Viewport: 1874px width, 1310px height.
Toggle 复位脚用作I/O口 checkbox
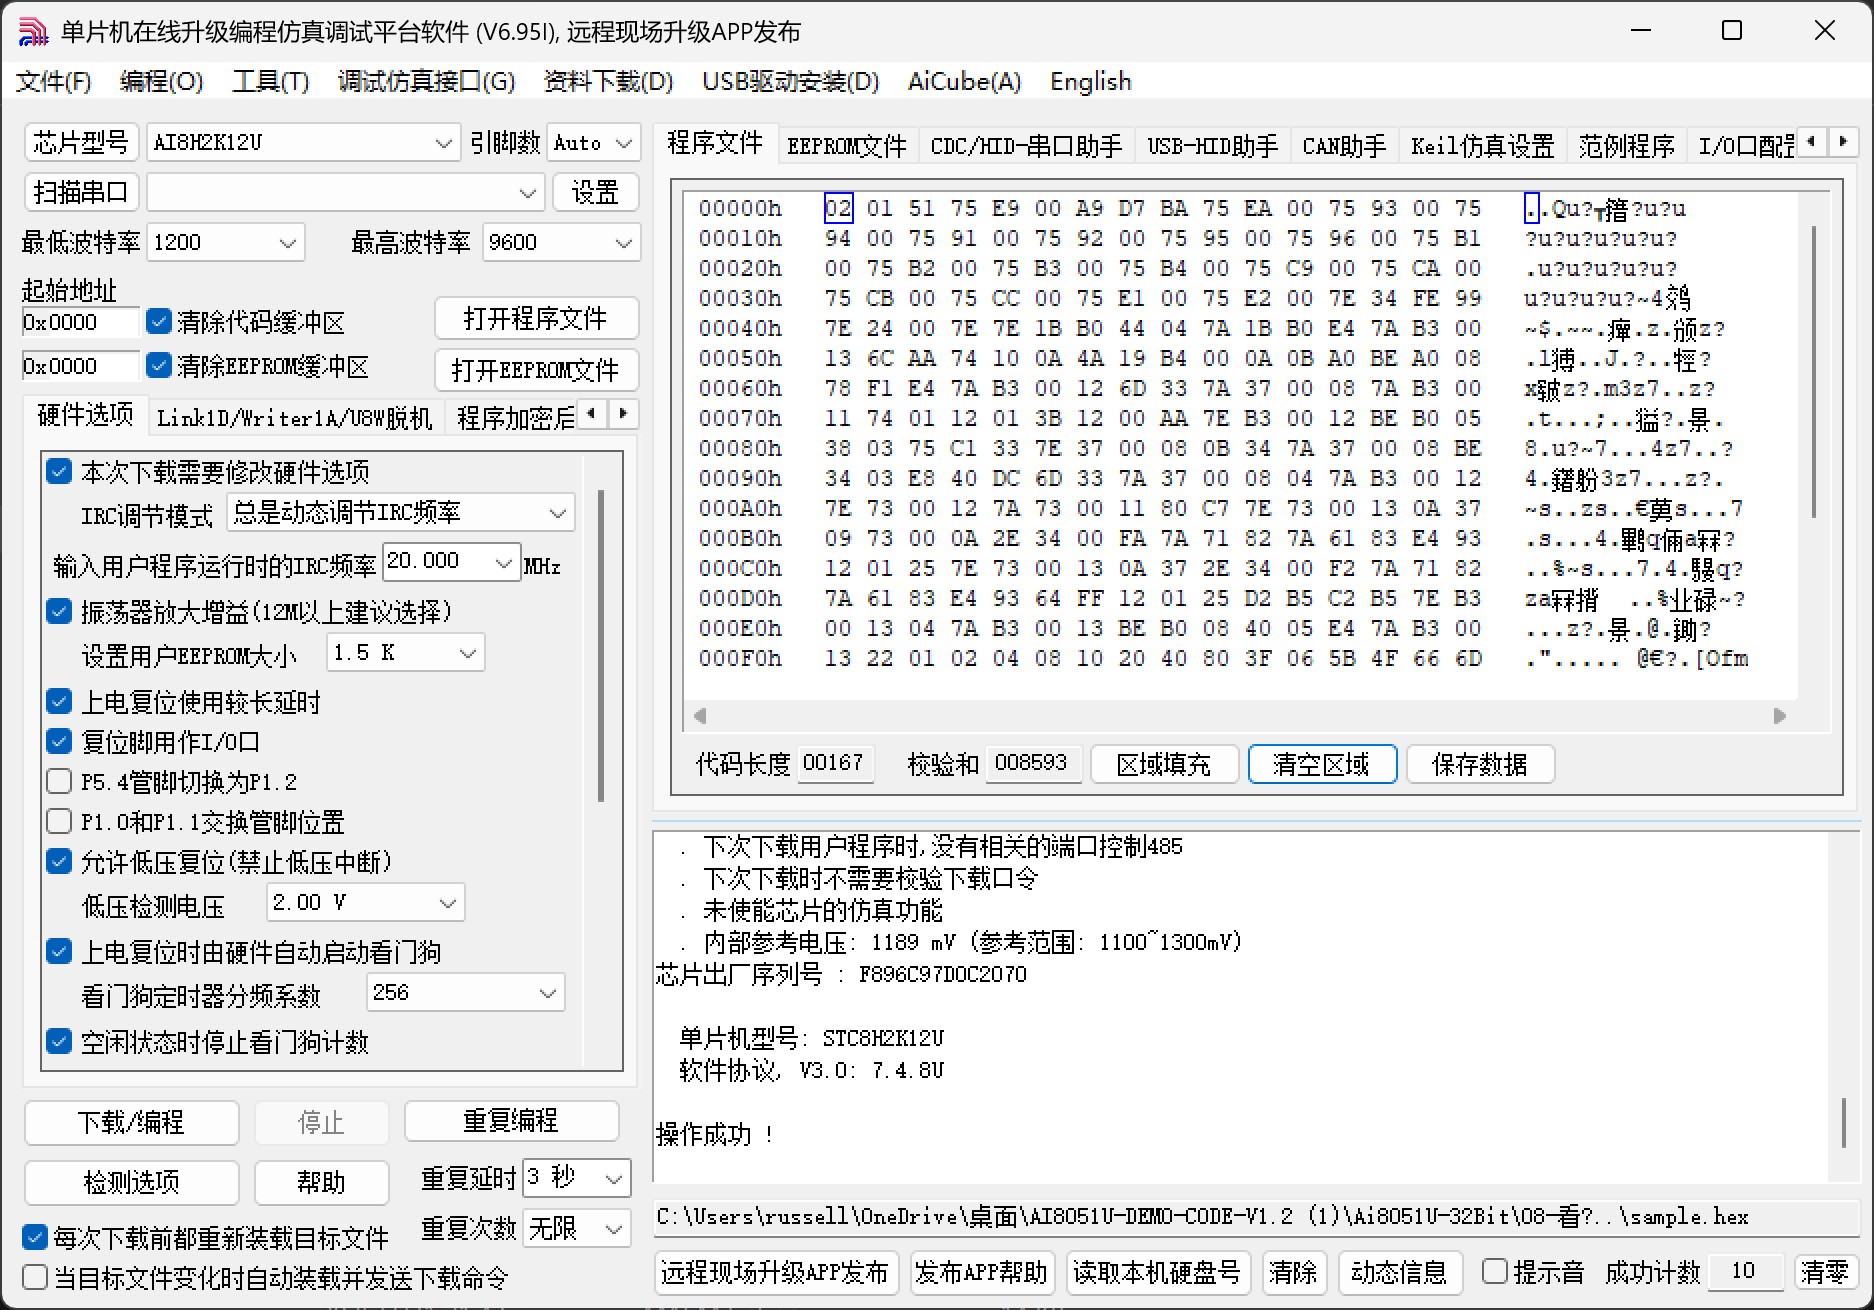point(59,741)
